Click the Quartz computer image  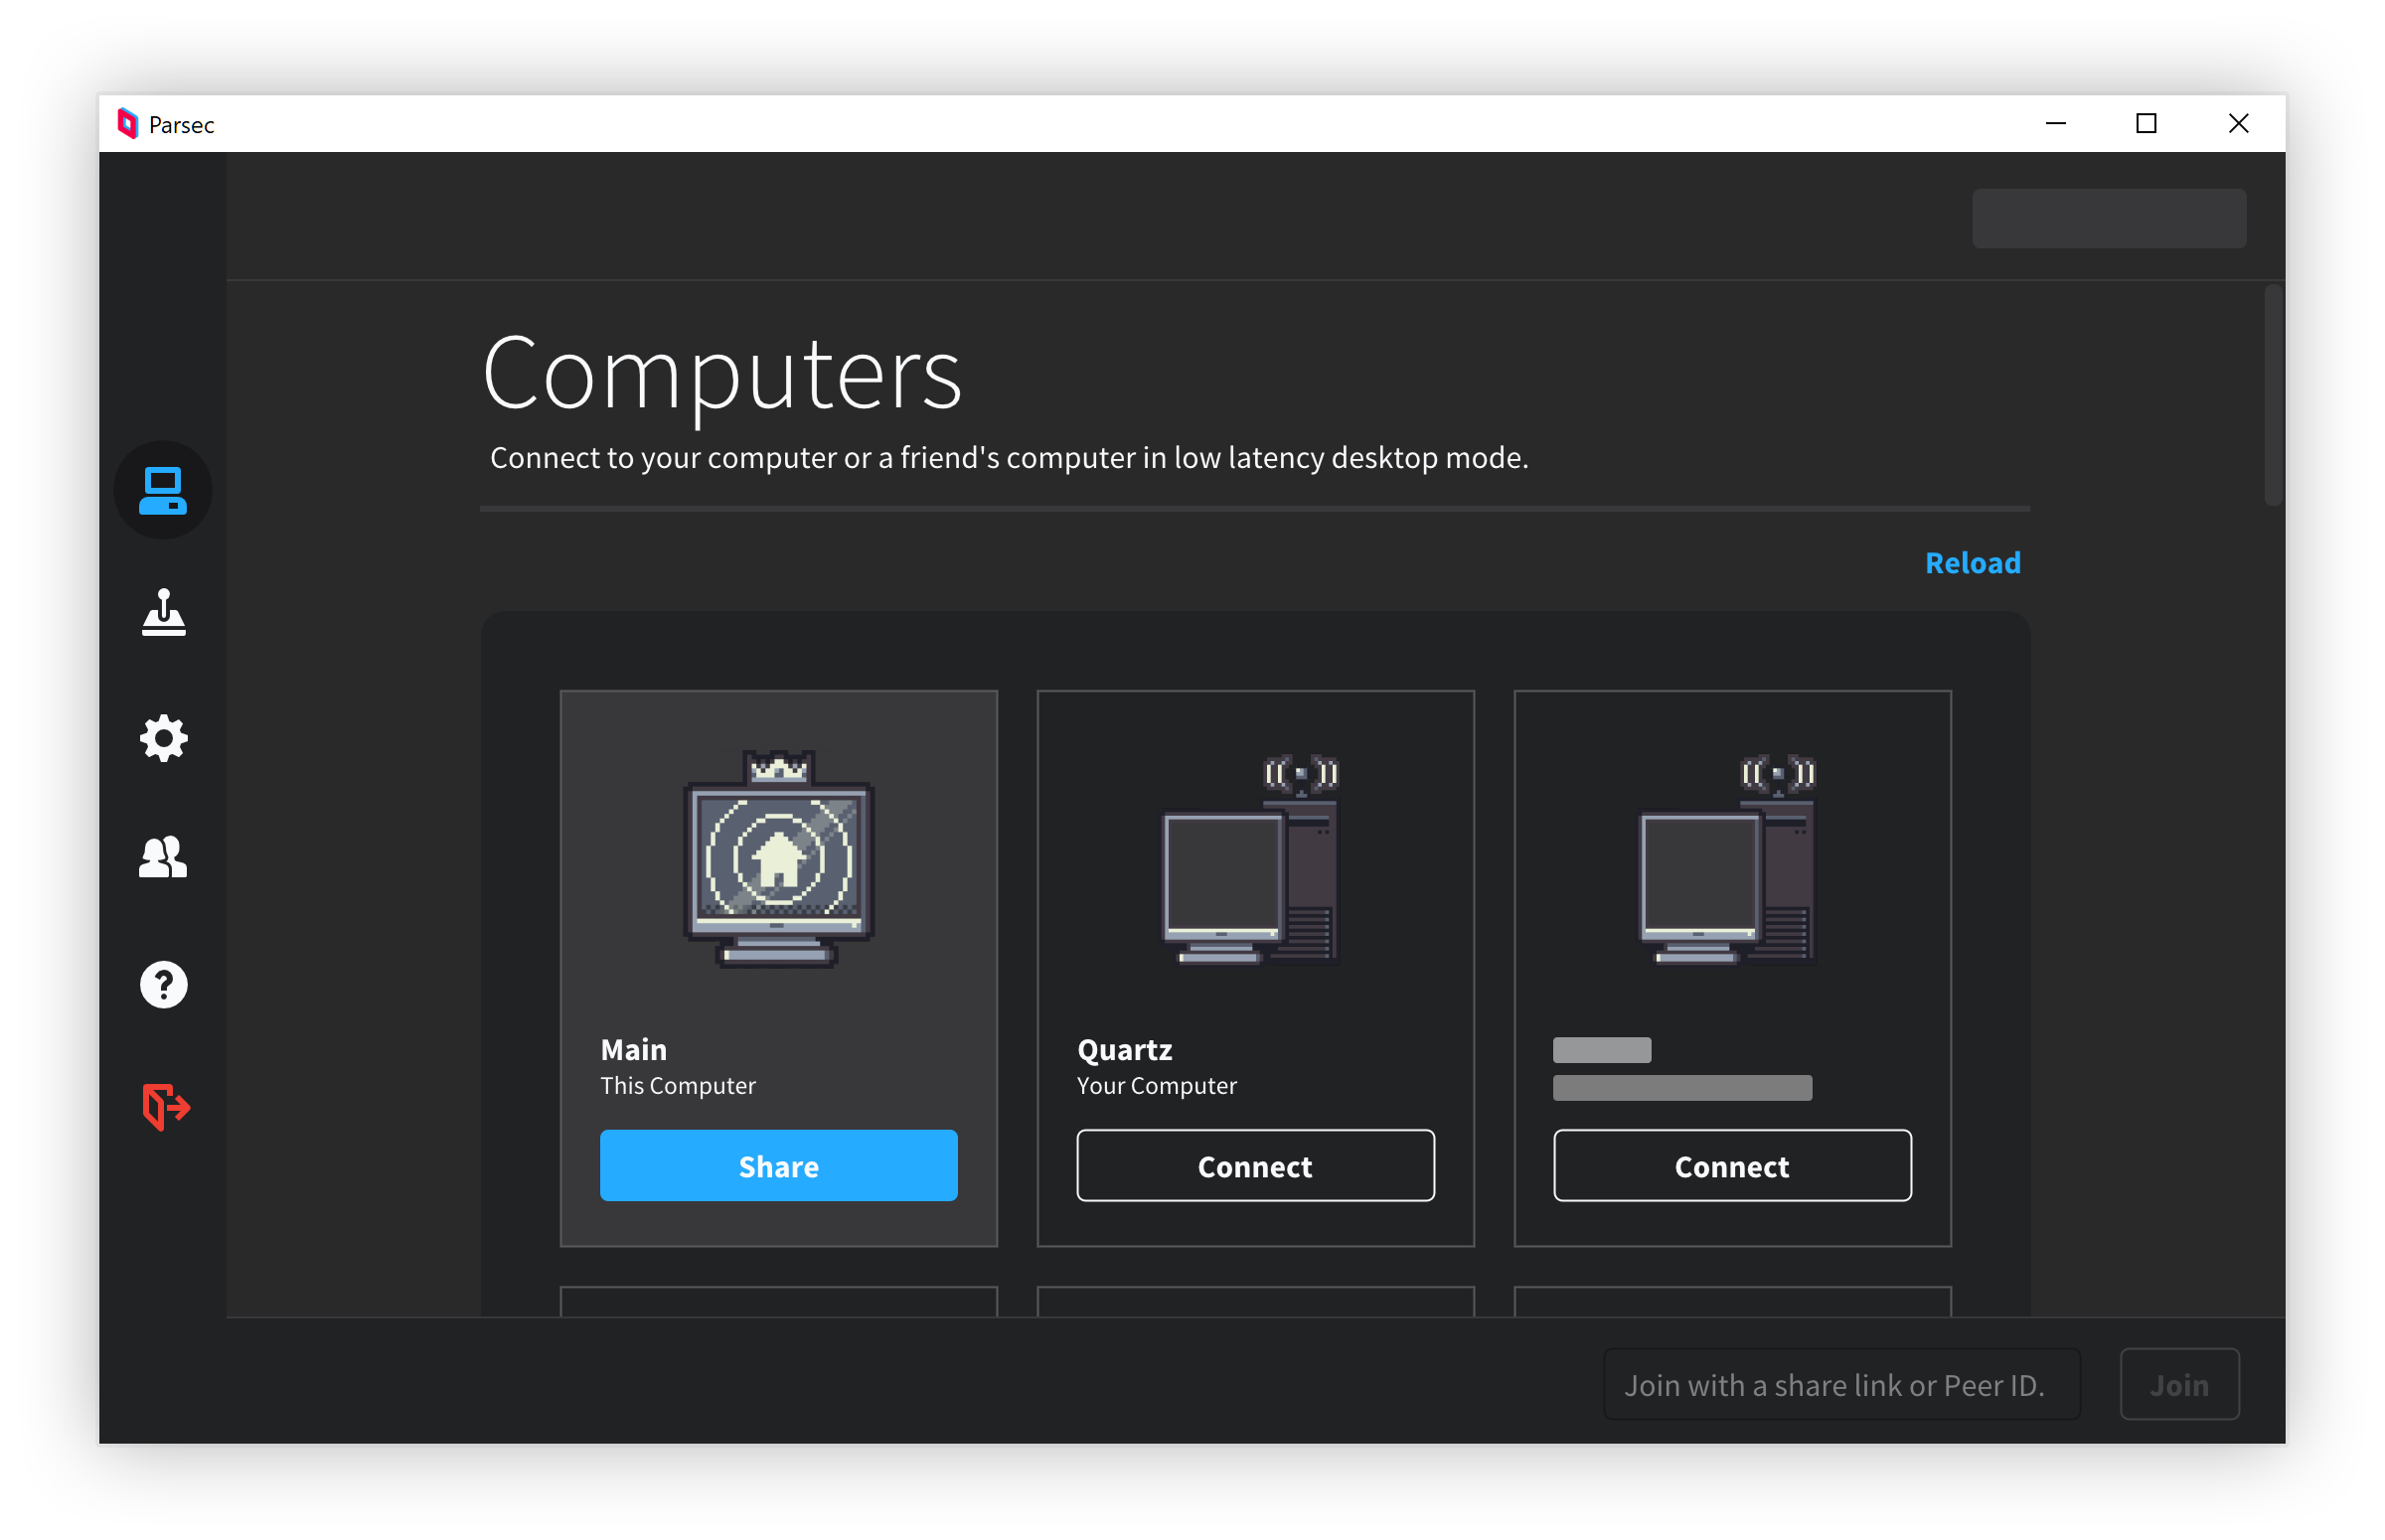pyautogui.click(x=1250, y=859)
